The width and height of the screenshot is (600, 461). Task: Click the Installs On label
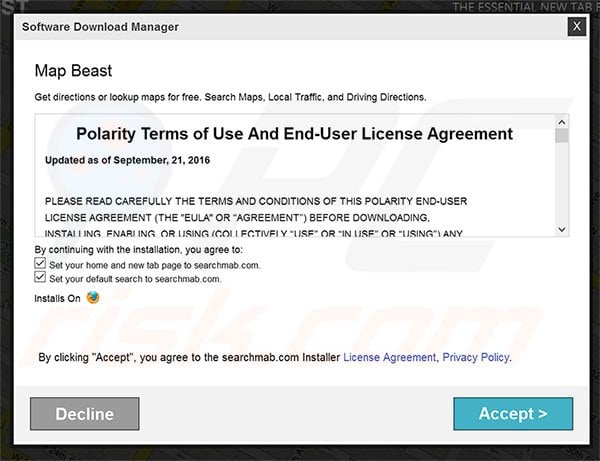click(x=57, y=298)
